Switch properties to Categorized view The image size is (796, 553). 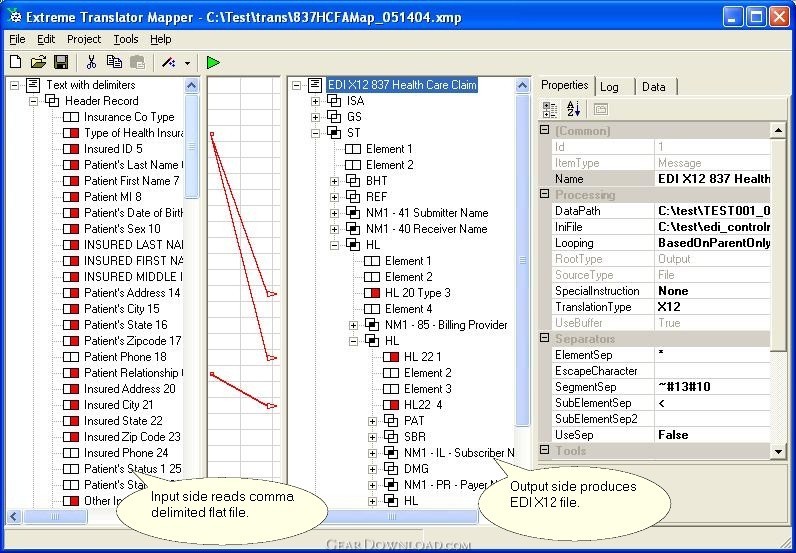coord(548,109)
